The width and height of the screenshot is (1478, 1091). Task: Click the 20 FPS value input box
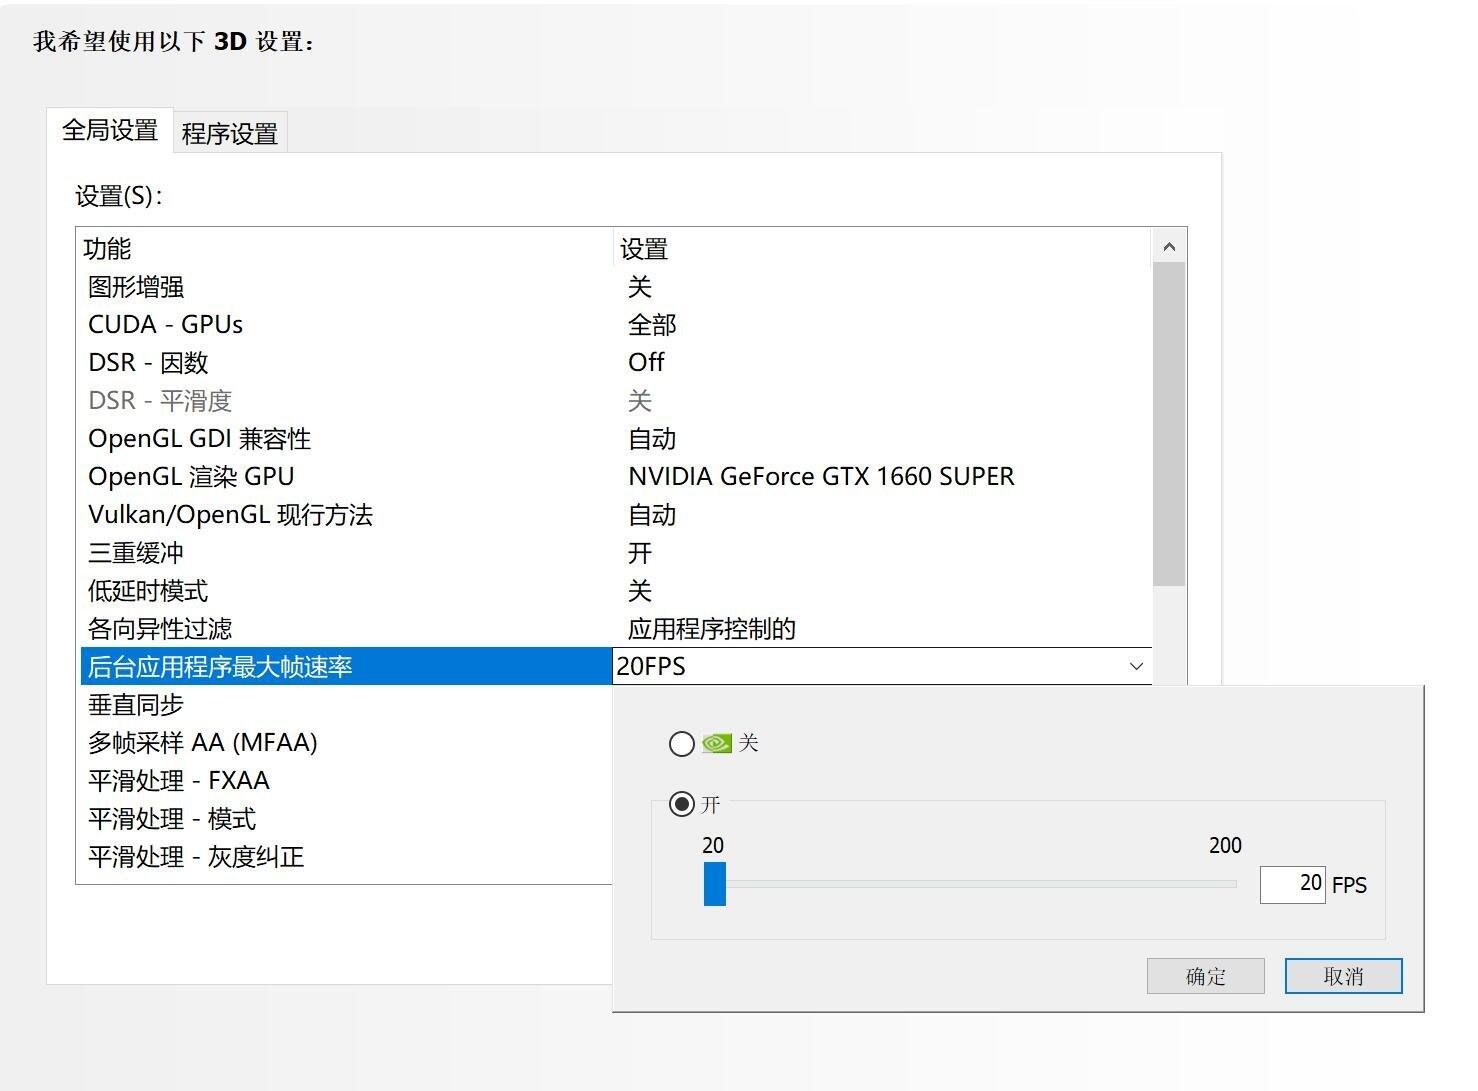pos(1293,884)
